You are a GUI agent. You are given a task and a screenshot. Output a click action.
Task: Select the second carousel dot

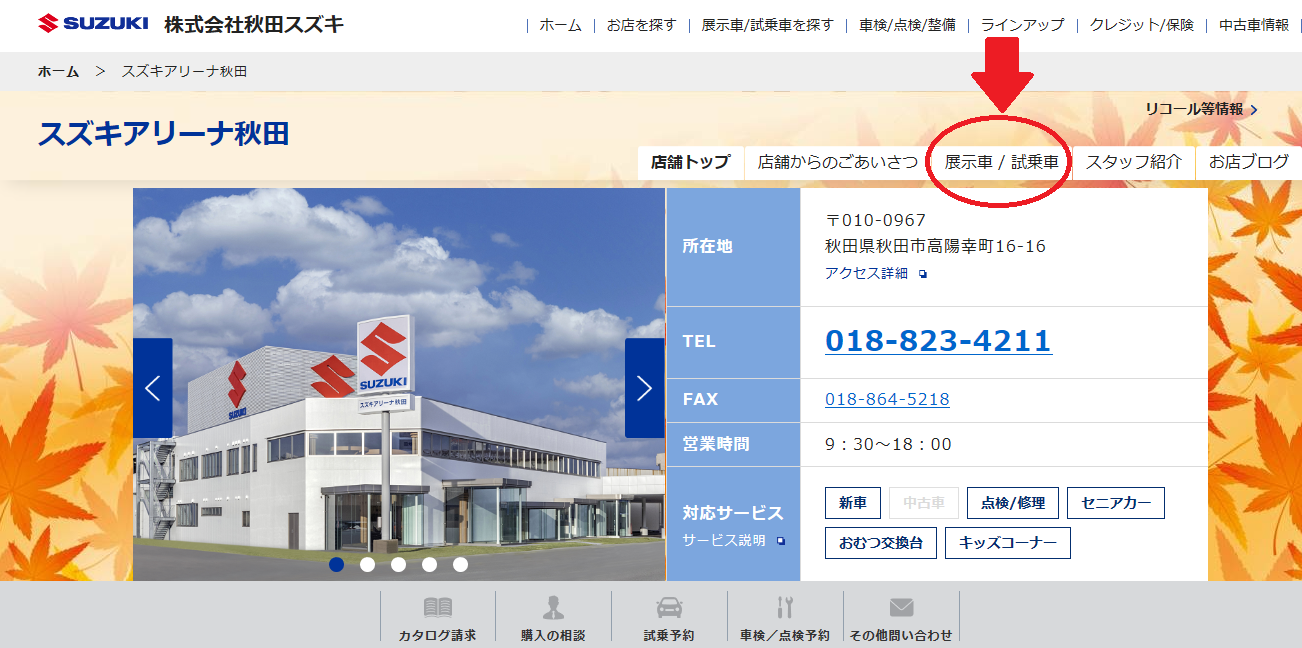coord(367,564)
